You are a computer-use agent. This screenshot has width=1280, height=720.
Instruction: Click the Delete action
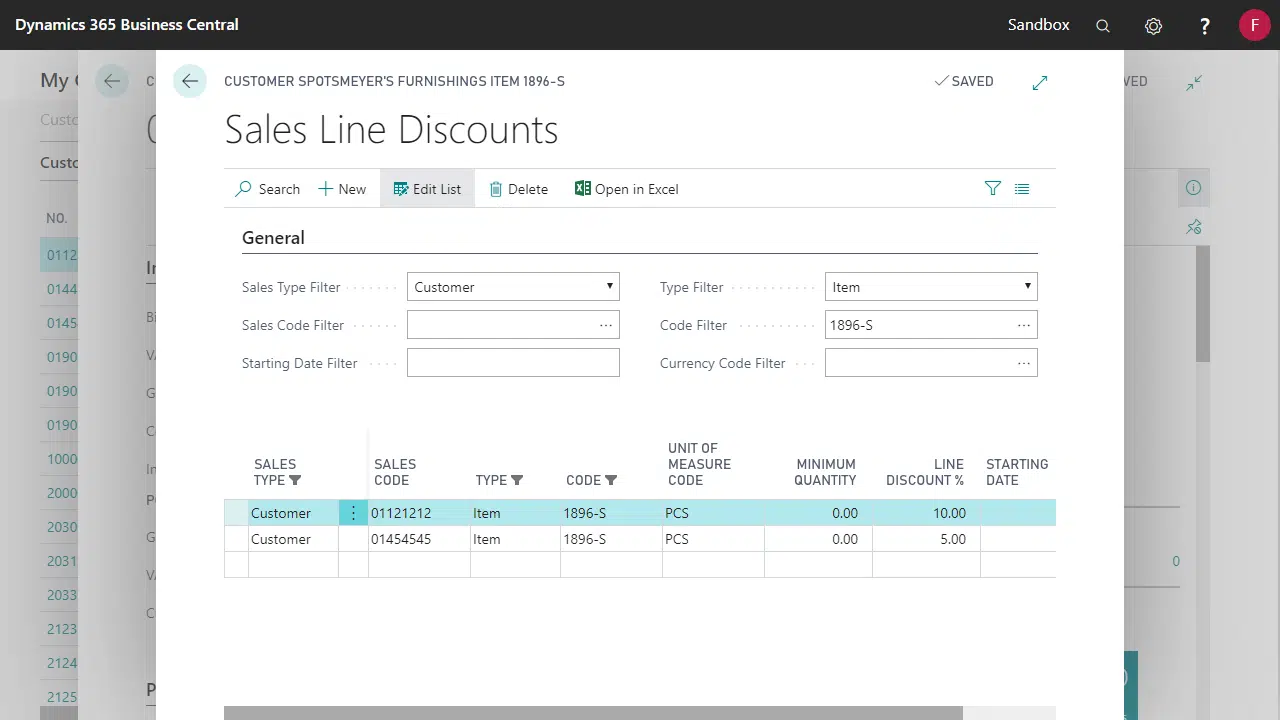518,189
